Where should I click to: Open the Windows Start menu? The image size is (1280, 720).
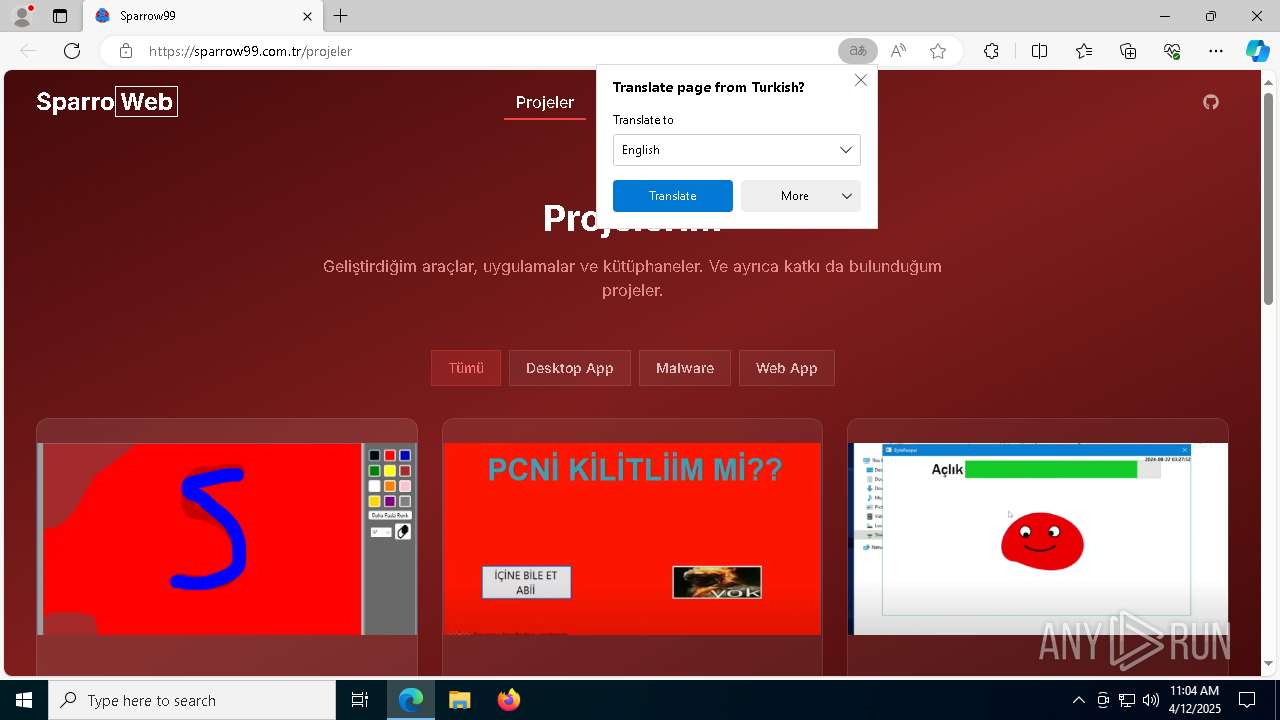[24, 700]
